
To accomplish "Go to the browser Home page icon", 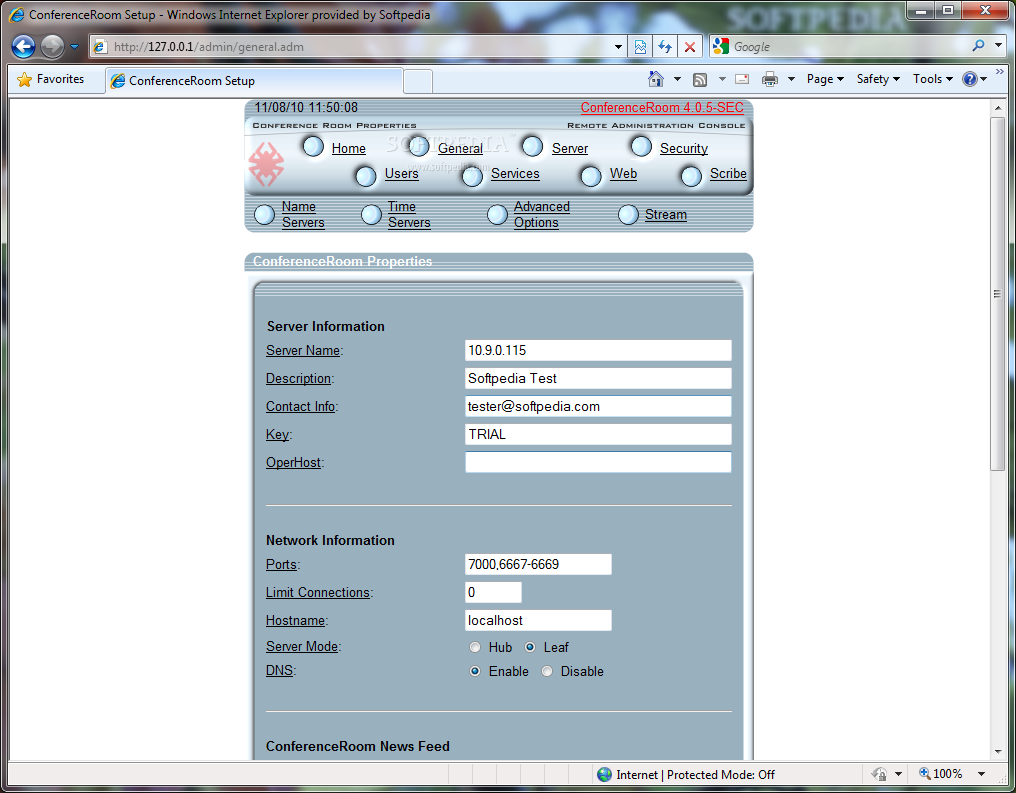I will click(656, 79).
